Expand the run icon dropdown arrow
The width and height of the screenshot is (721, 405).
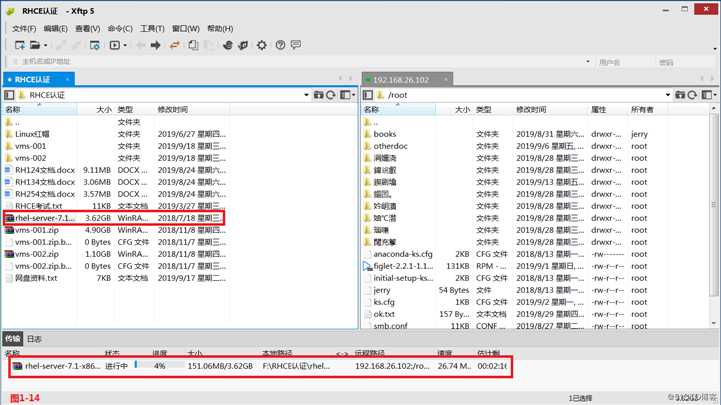[125, 46]
